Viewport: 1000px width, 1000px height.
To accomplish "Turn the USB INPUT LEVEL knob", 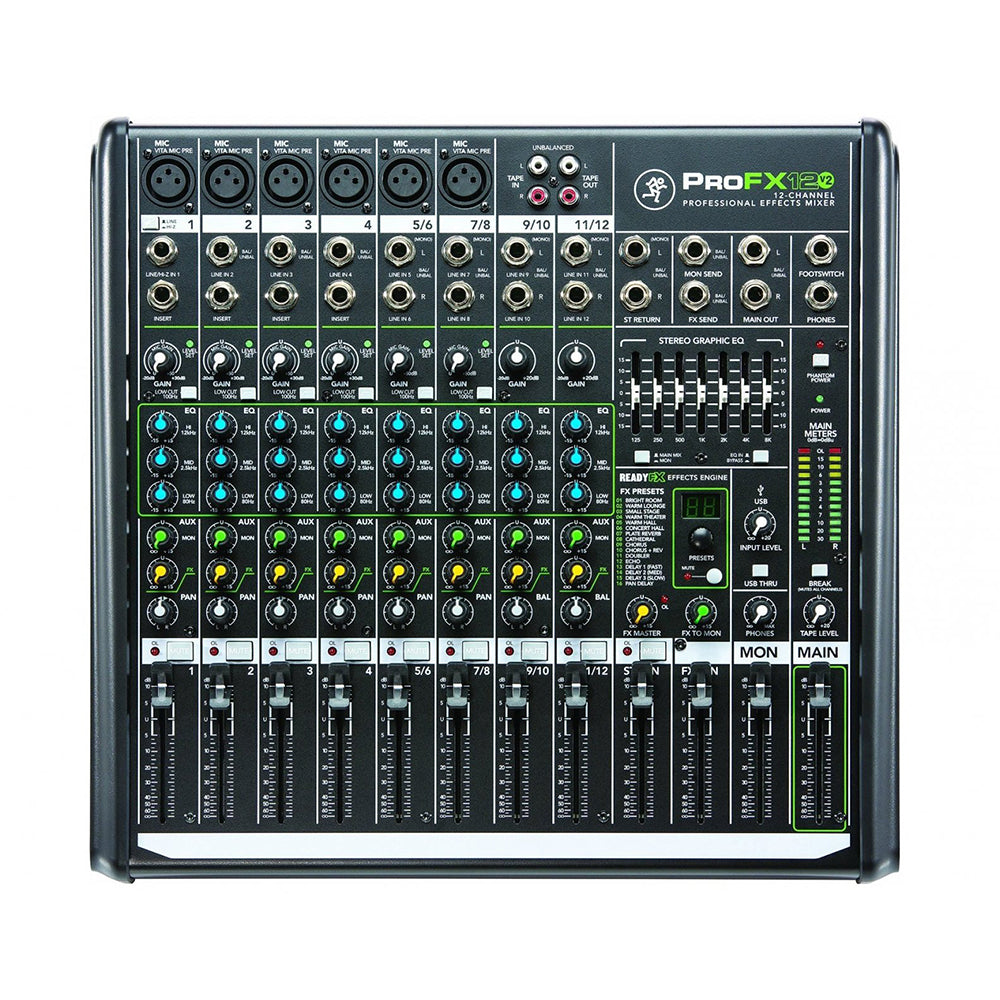I will (x=761, y=524).
